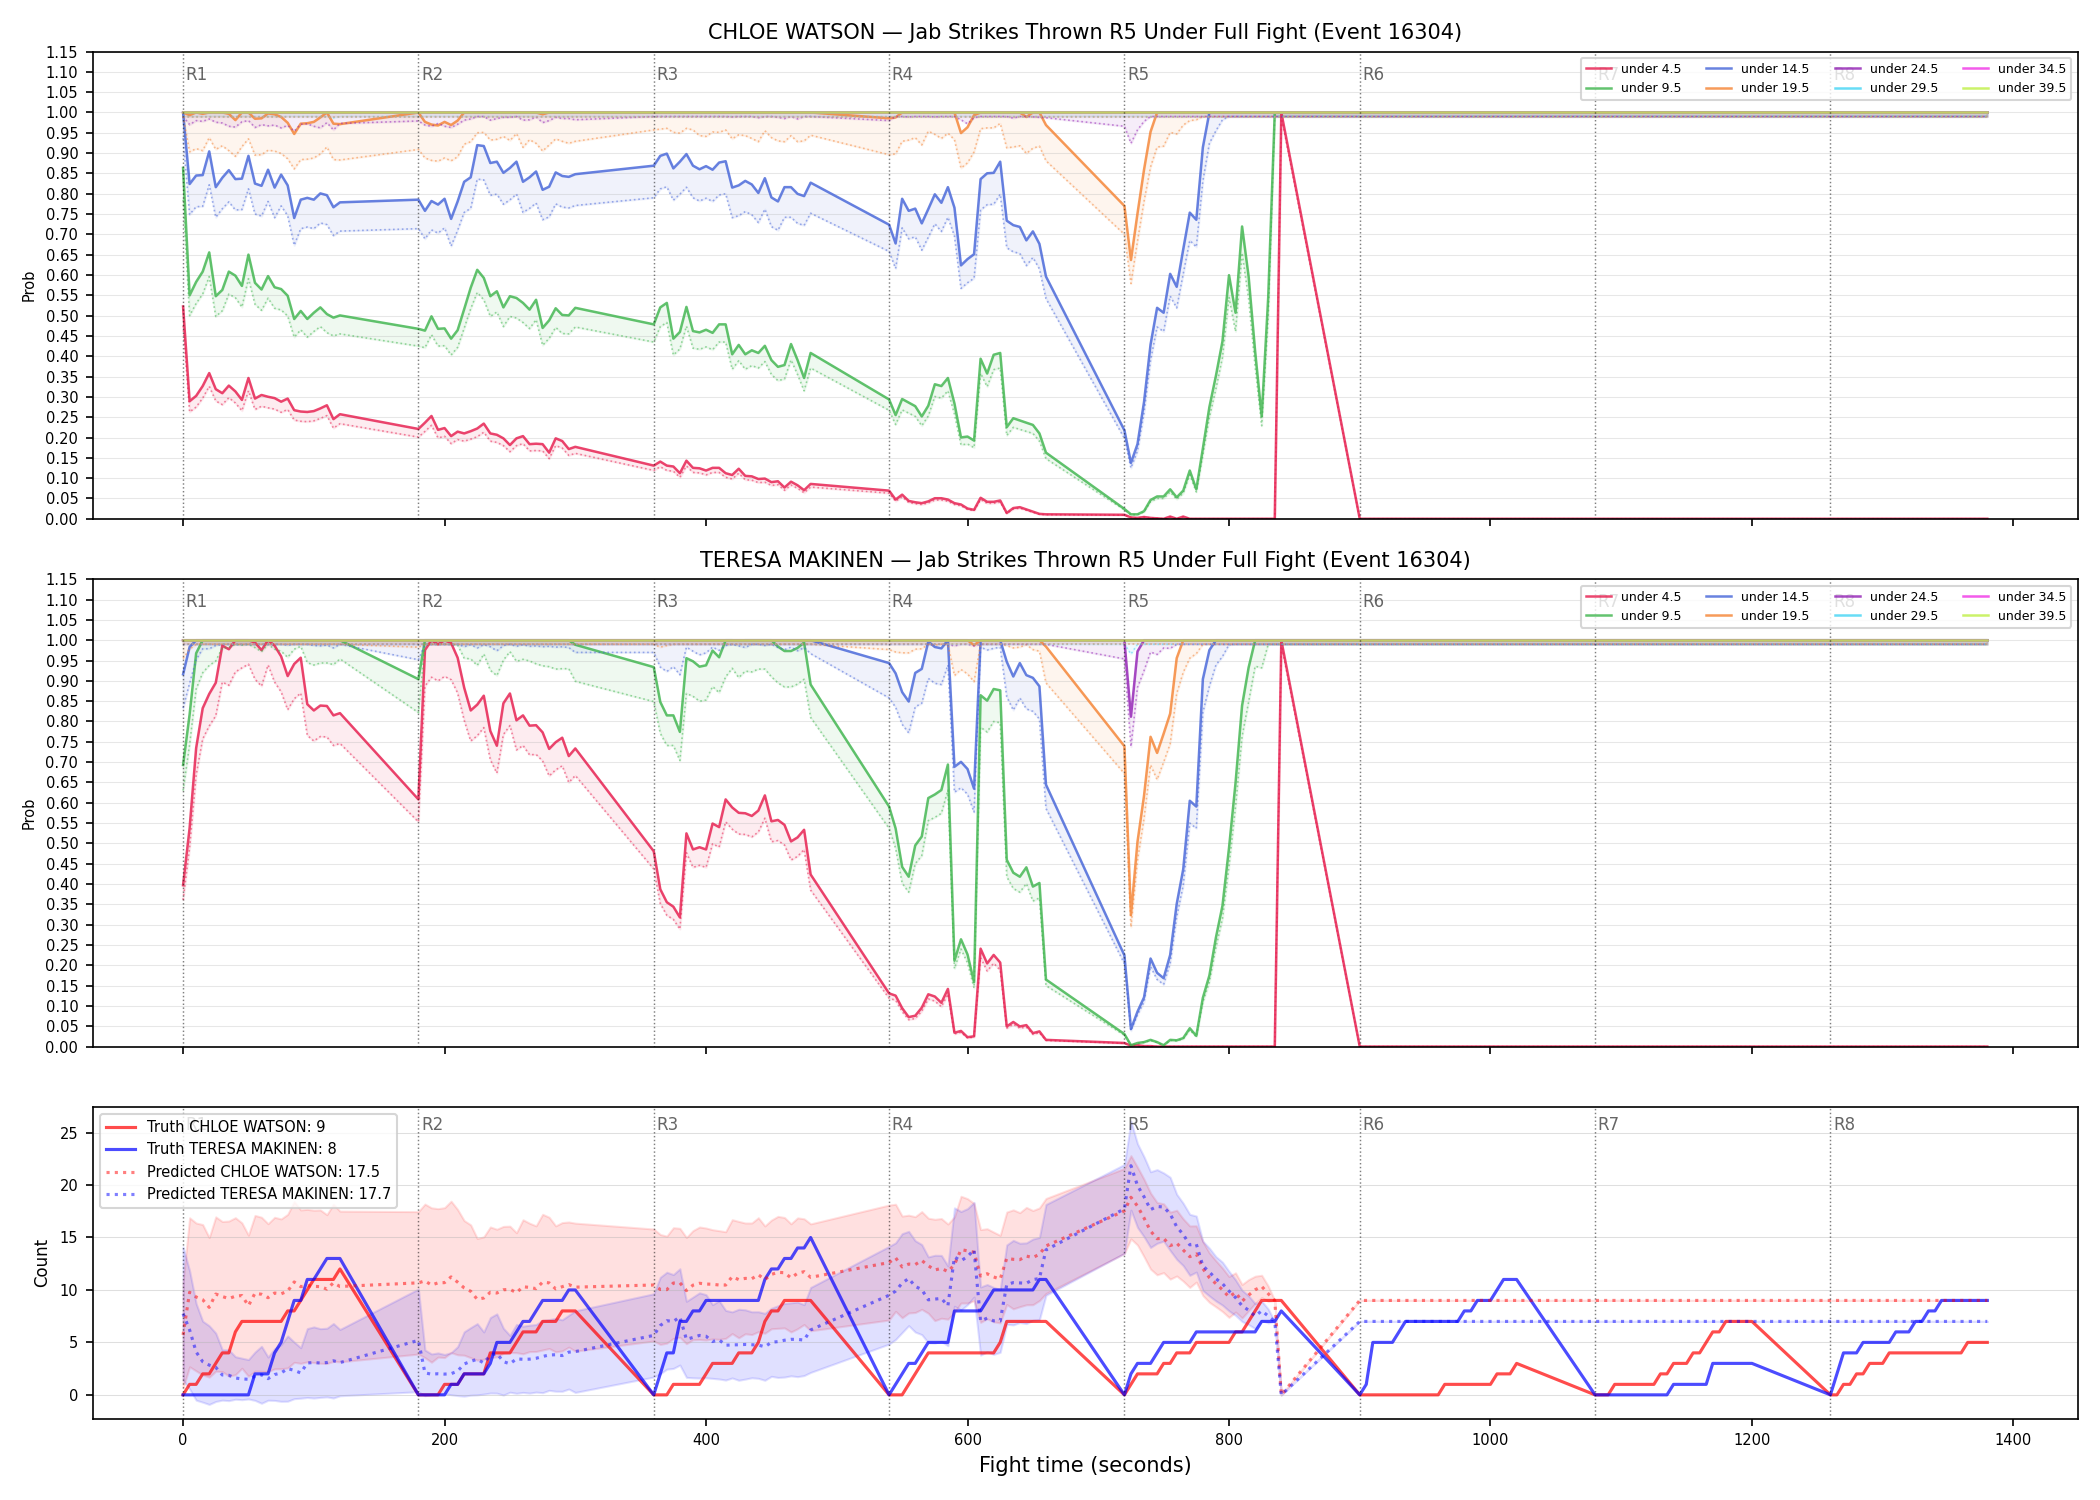Click the R3 marker in the Count chart

(667, 1124)
